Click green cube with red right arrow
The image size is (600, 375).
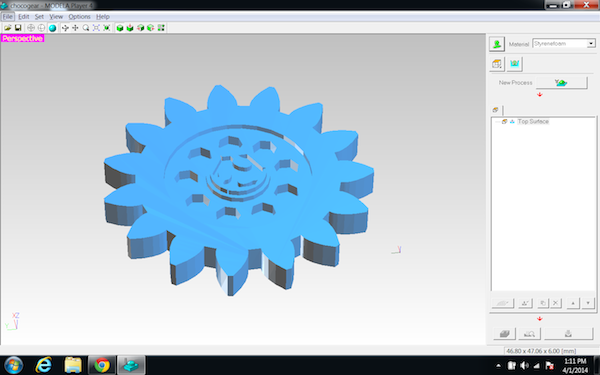click(151, 28)
